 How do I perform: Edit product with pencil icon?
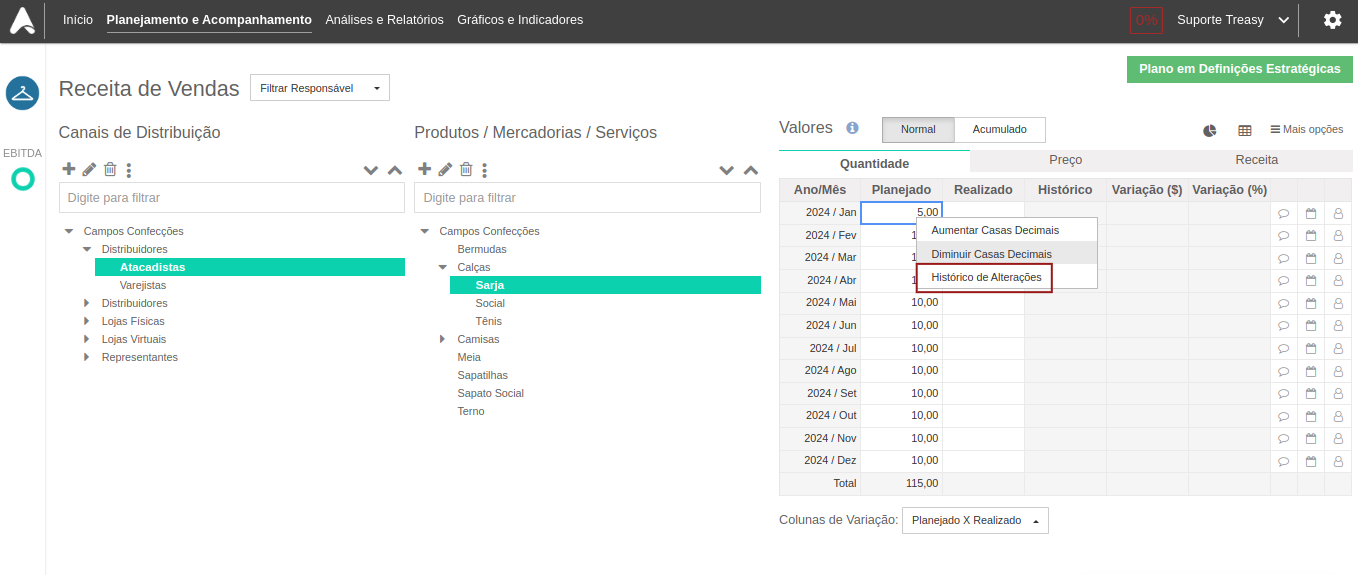pyautogui.click(x=445, y=170)
